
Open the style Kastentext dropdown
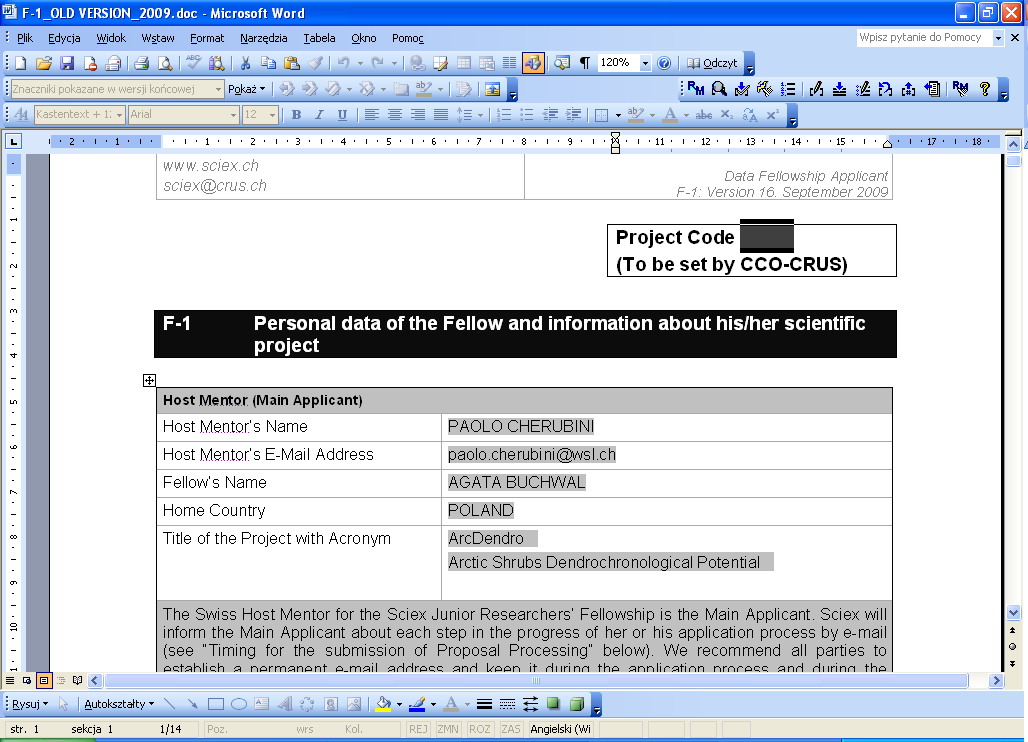119,115
